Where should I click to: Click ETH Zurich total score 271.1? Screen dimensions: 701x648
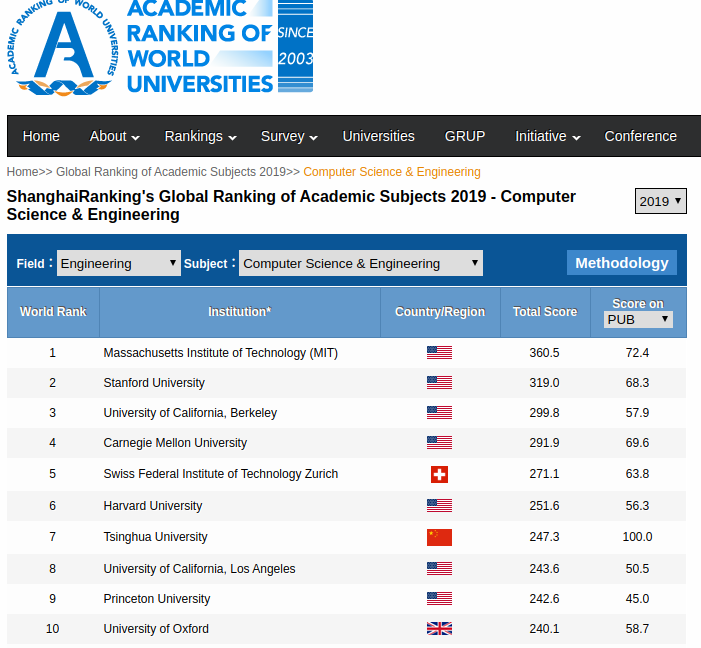(544, 474)
